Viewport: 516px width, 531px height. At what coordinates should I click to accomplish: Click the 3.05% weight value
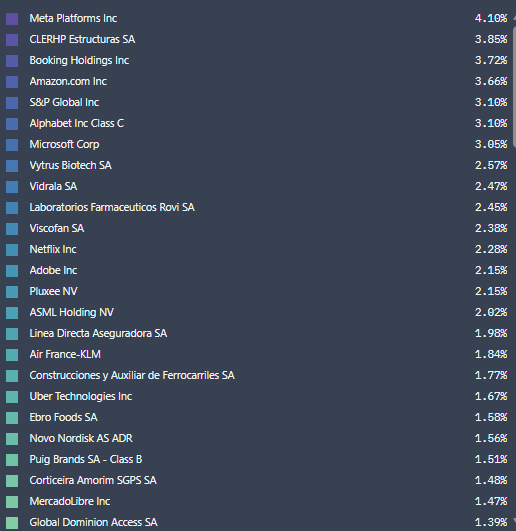point(491,144)
